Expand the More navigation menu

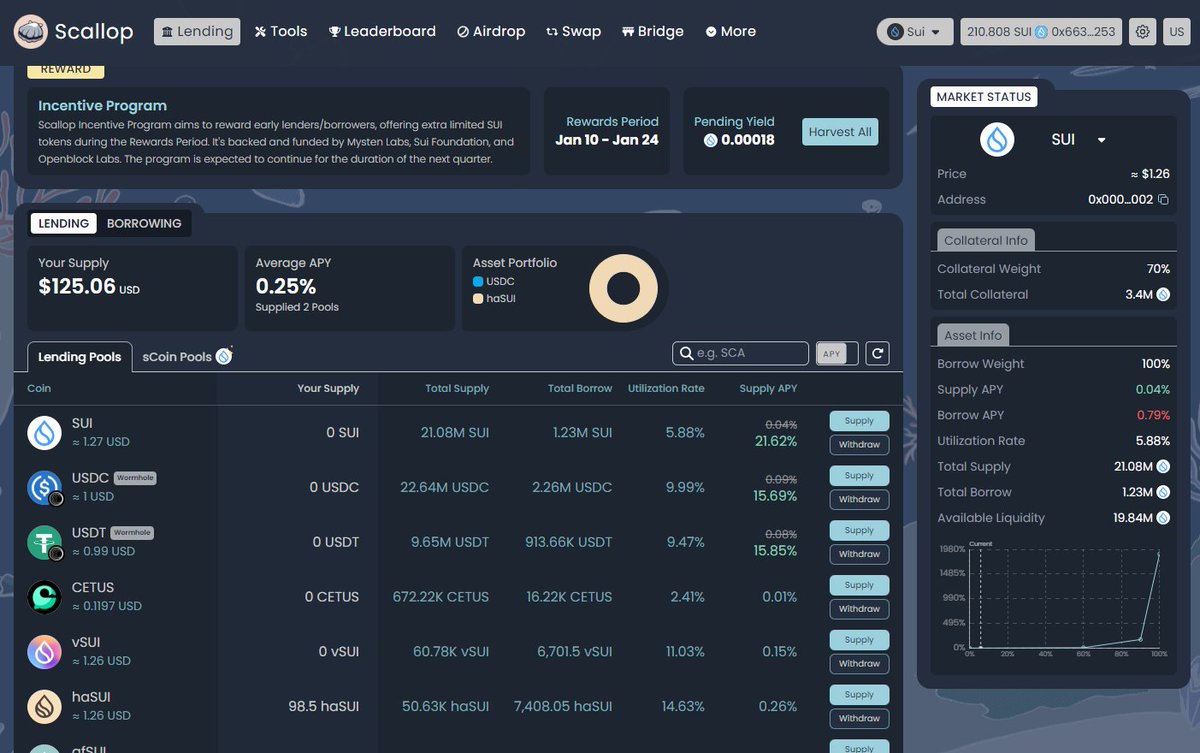click(x=730, y=32)
